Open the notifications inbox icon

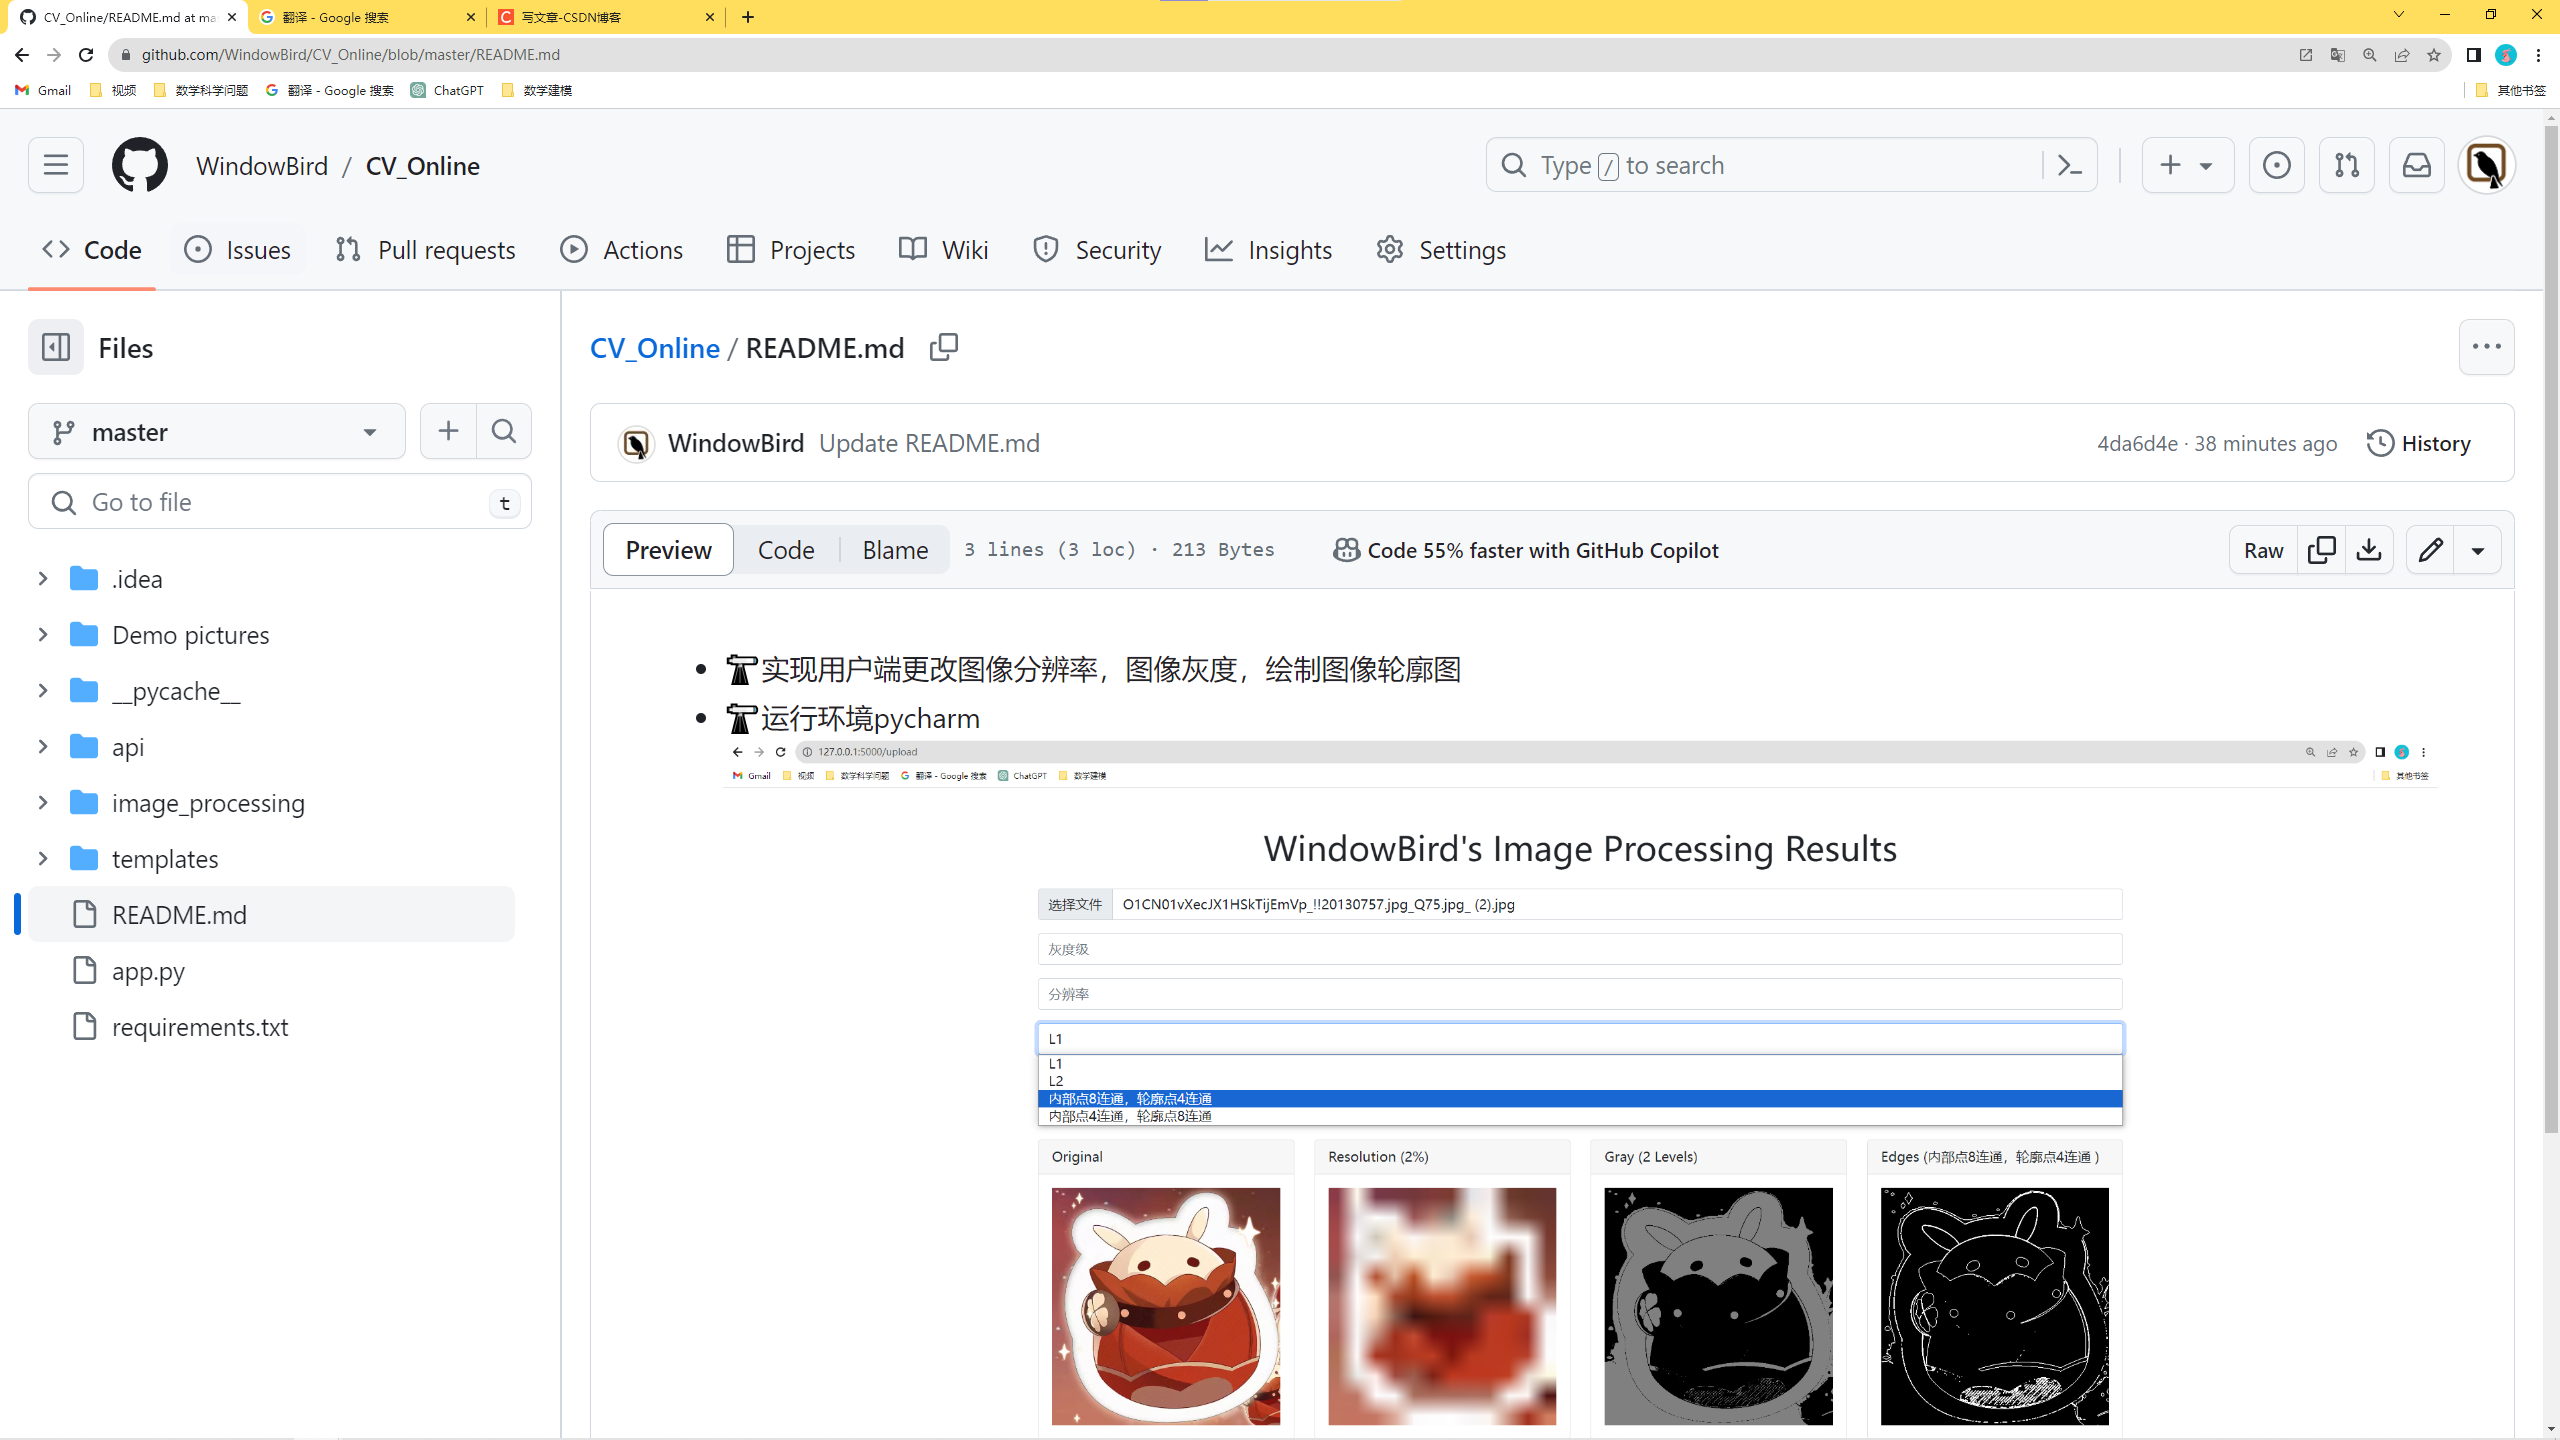point(2416,165)
